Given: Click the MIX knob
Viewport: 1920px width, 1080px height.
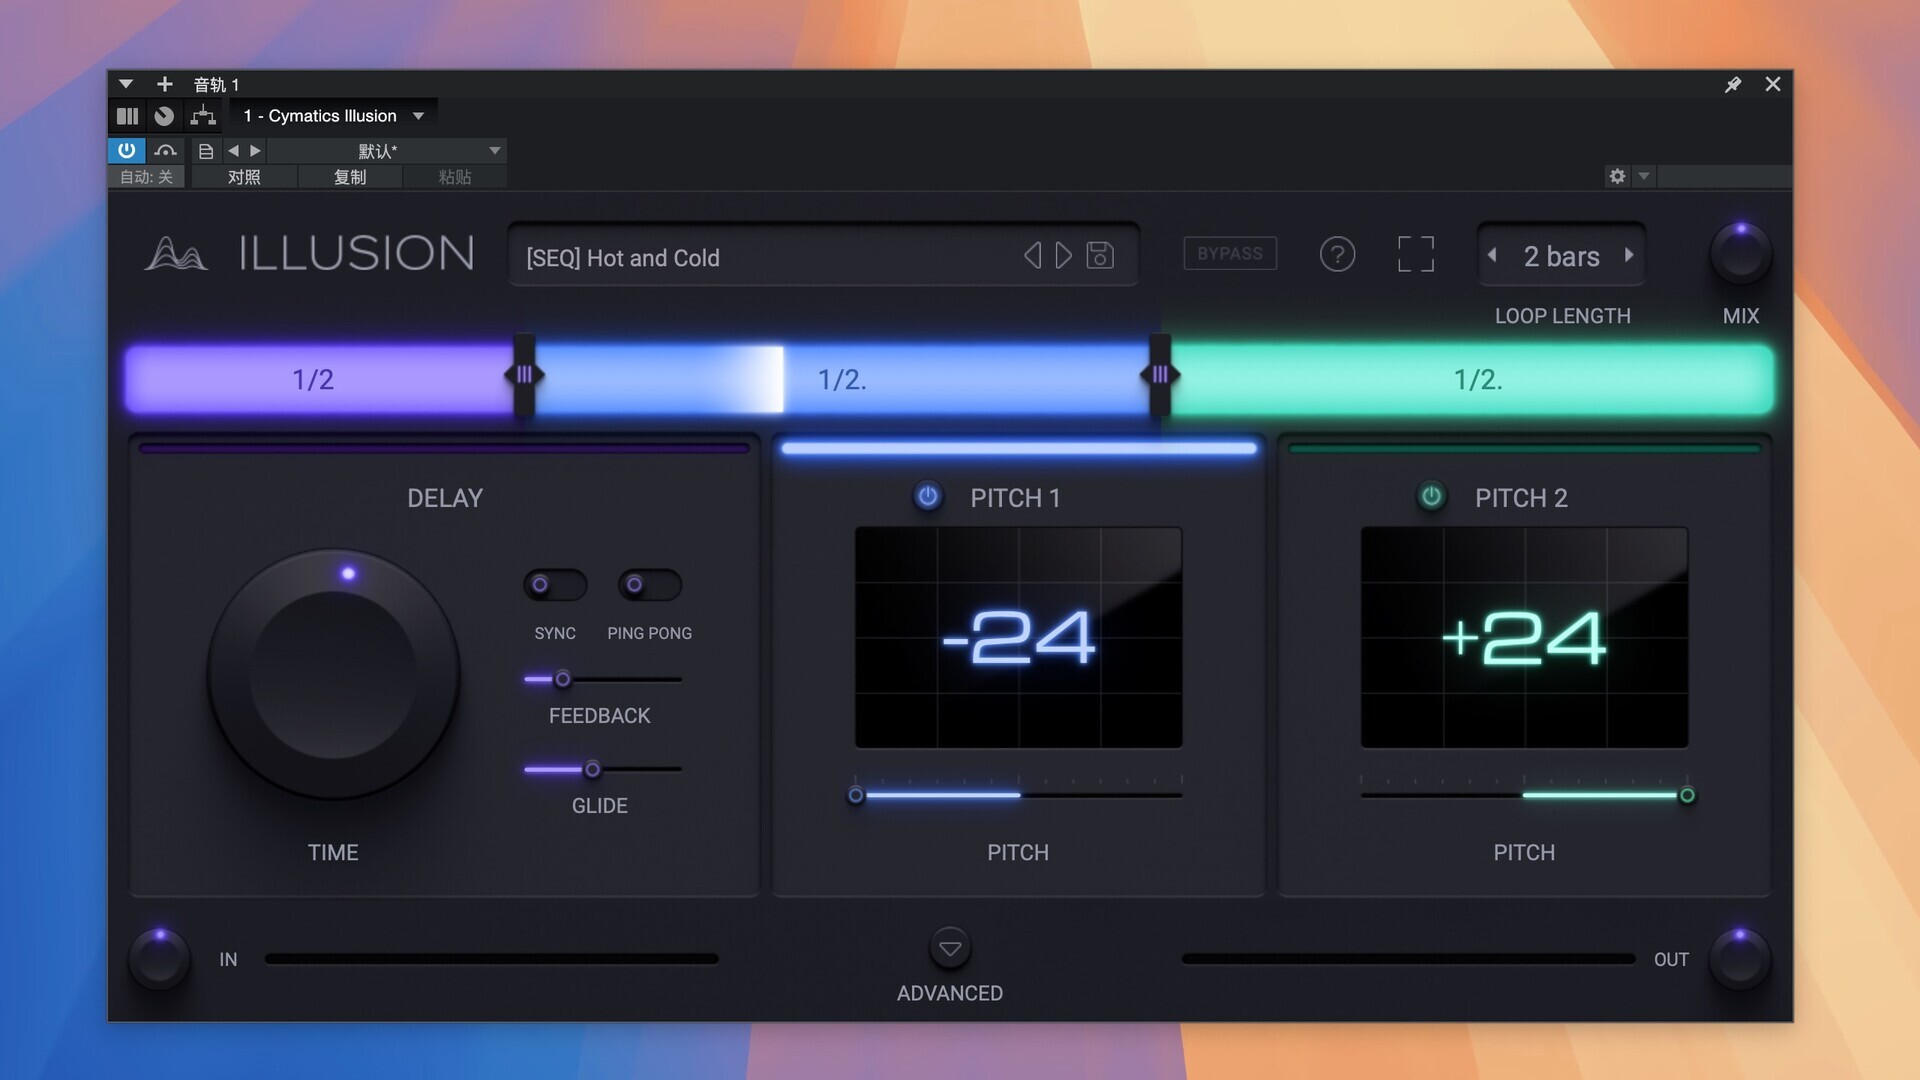Looking at the screenshot, I should (1740, 253).
